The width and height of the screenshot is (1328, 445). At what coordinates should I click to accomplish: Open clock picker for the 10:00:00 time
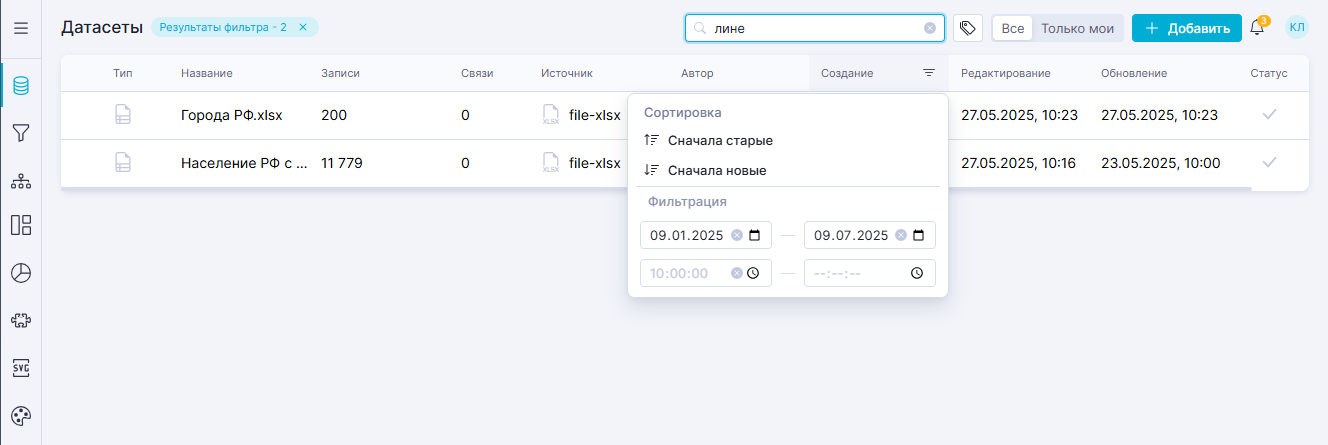click(x=753, y=273)
